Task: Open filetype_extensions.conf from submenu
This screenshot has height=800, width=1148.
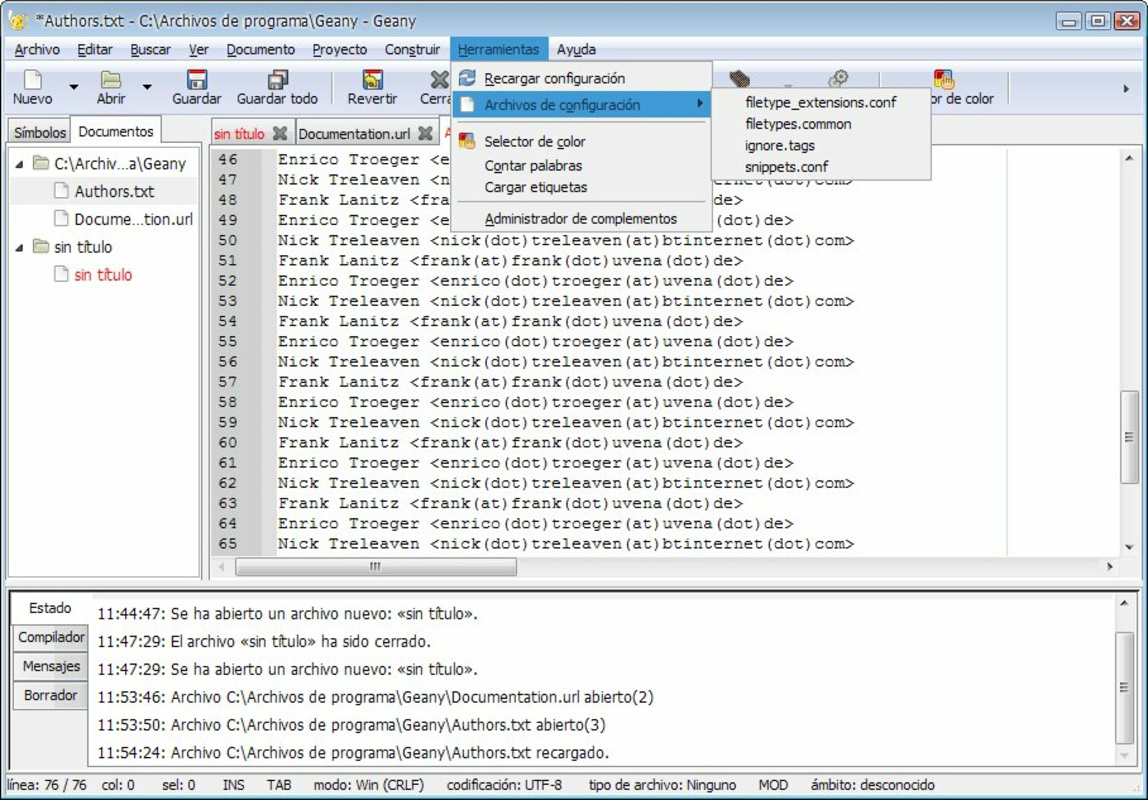Action: click(x=821, y=102)
